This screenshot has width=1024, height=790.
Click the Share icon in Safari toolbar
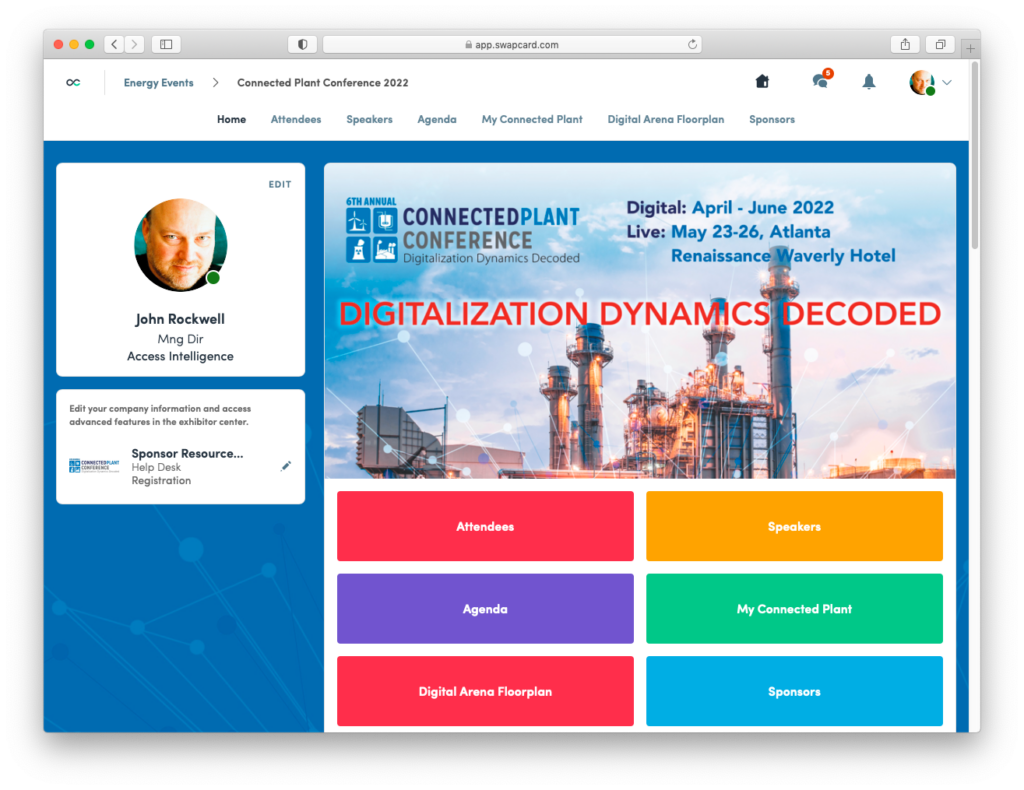click(x=904, y=44)
